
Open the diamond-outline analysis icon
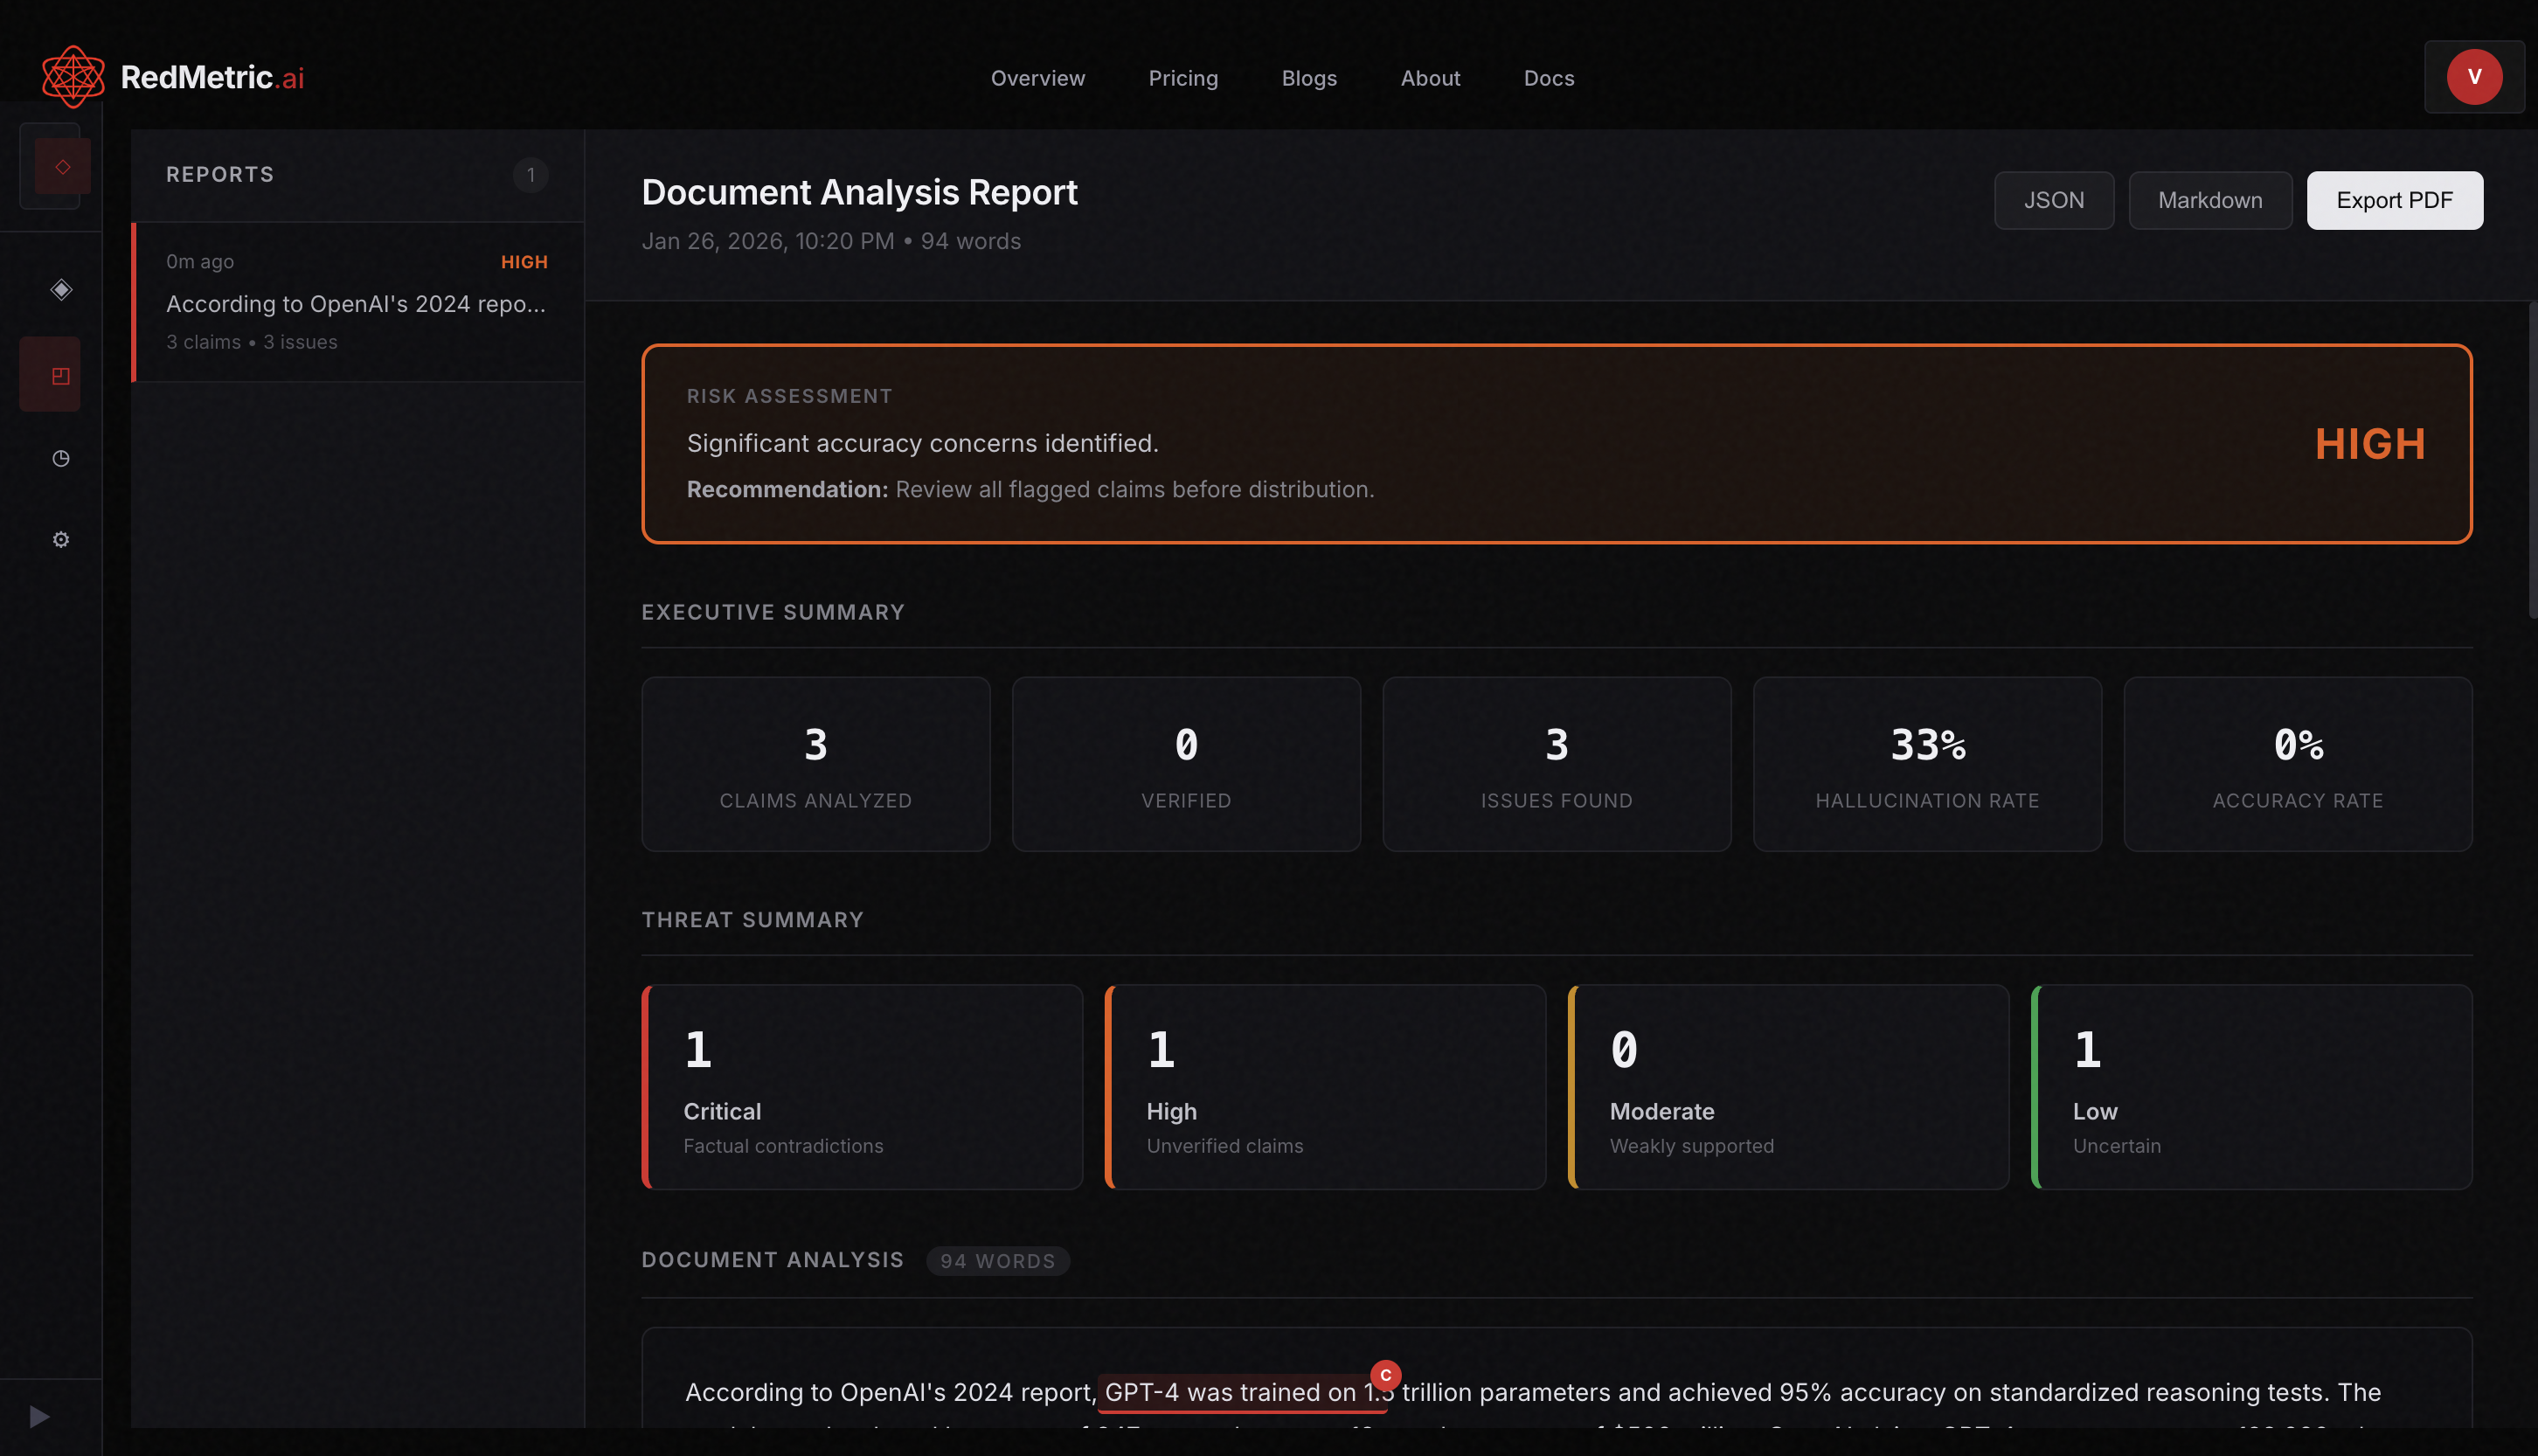[x=60, y=290]
